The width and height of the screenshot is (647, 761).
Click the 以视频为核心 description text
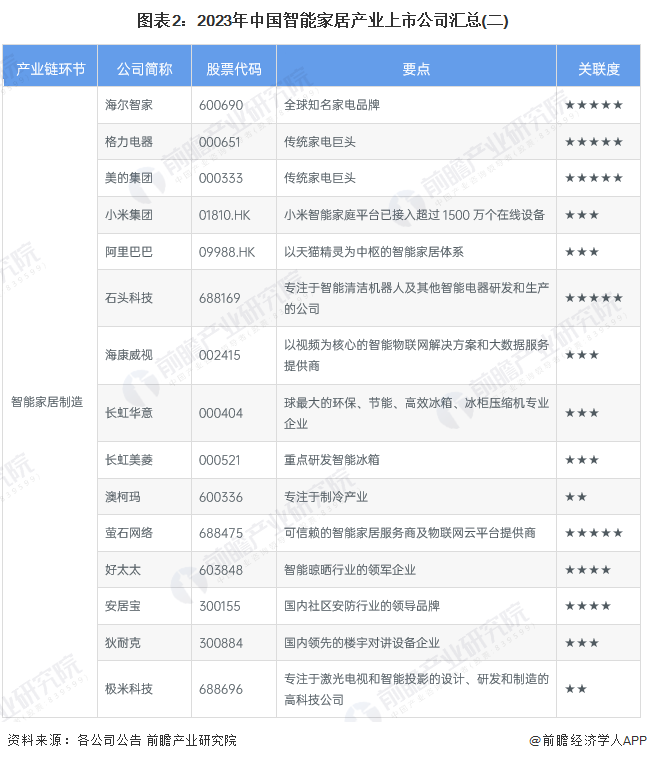coord(416,355)
